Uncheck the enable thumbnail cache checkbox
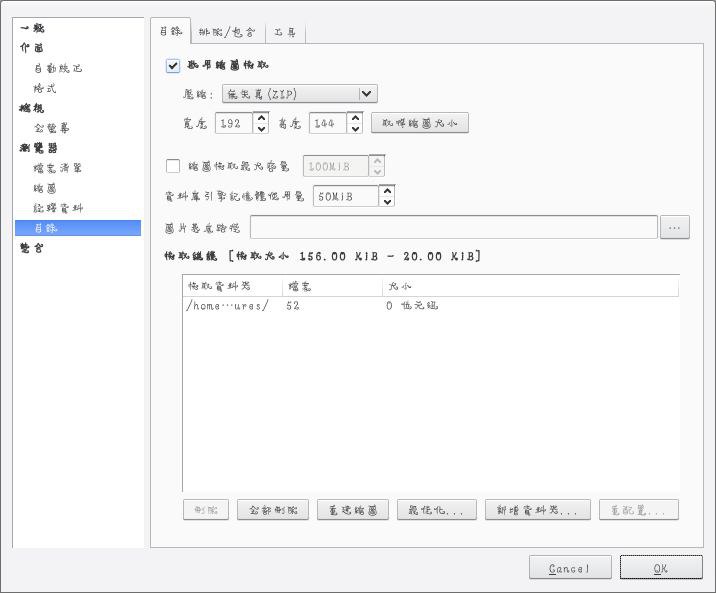Image resolution: width=716 pixels, height=593 pixels. point(173,66)
